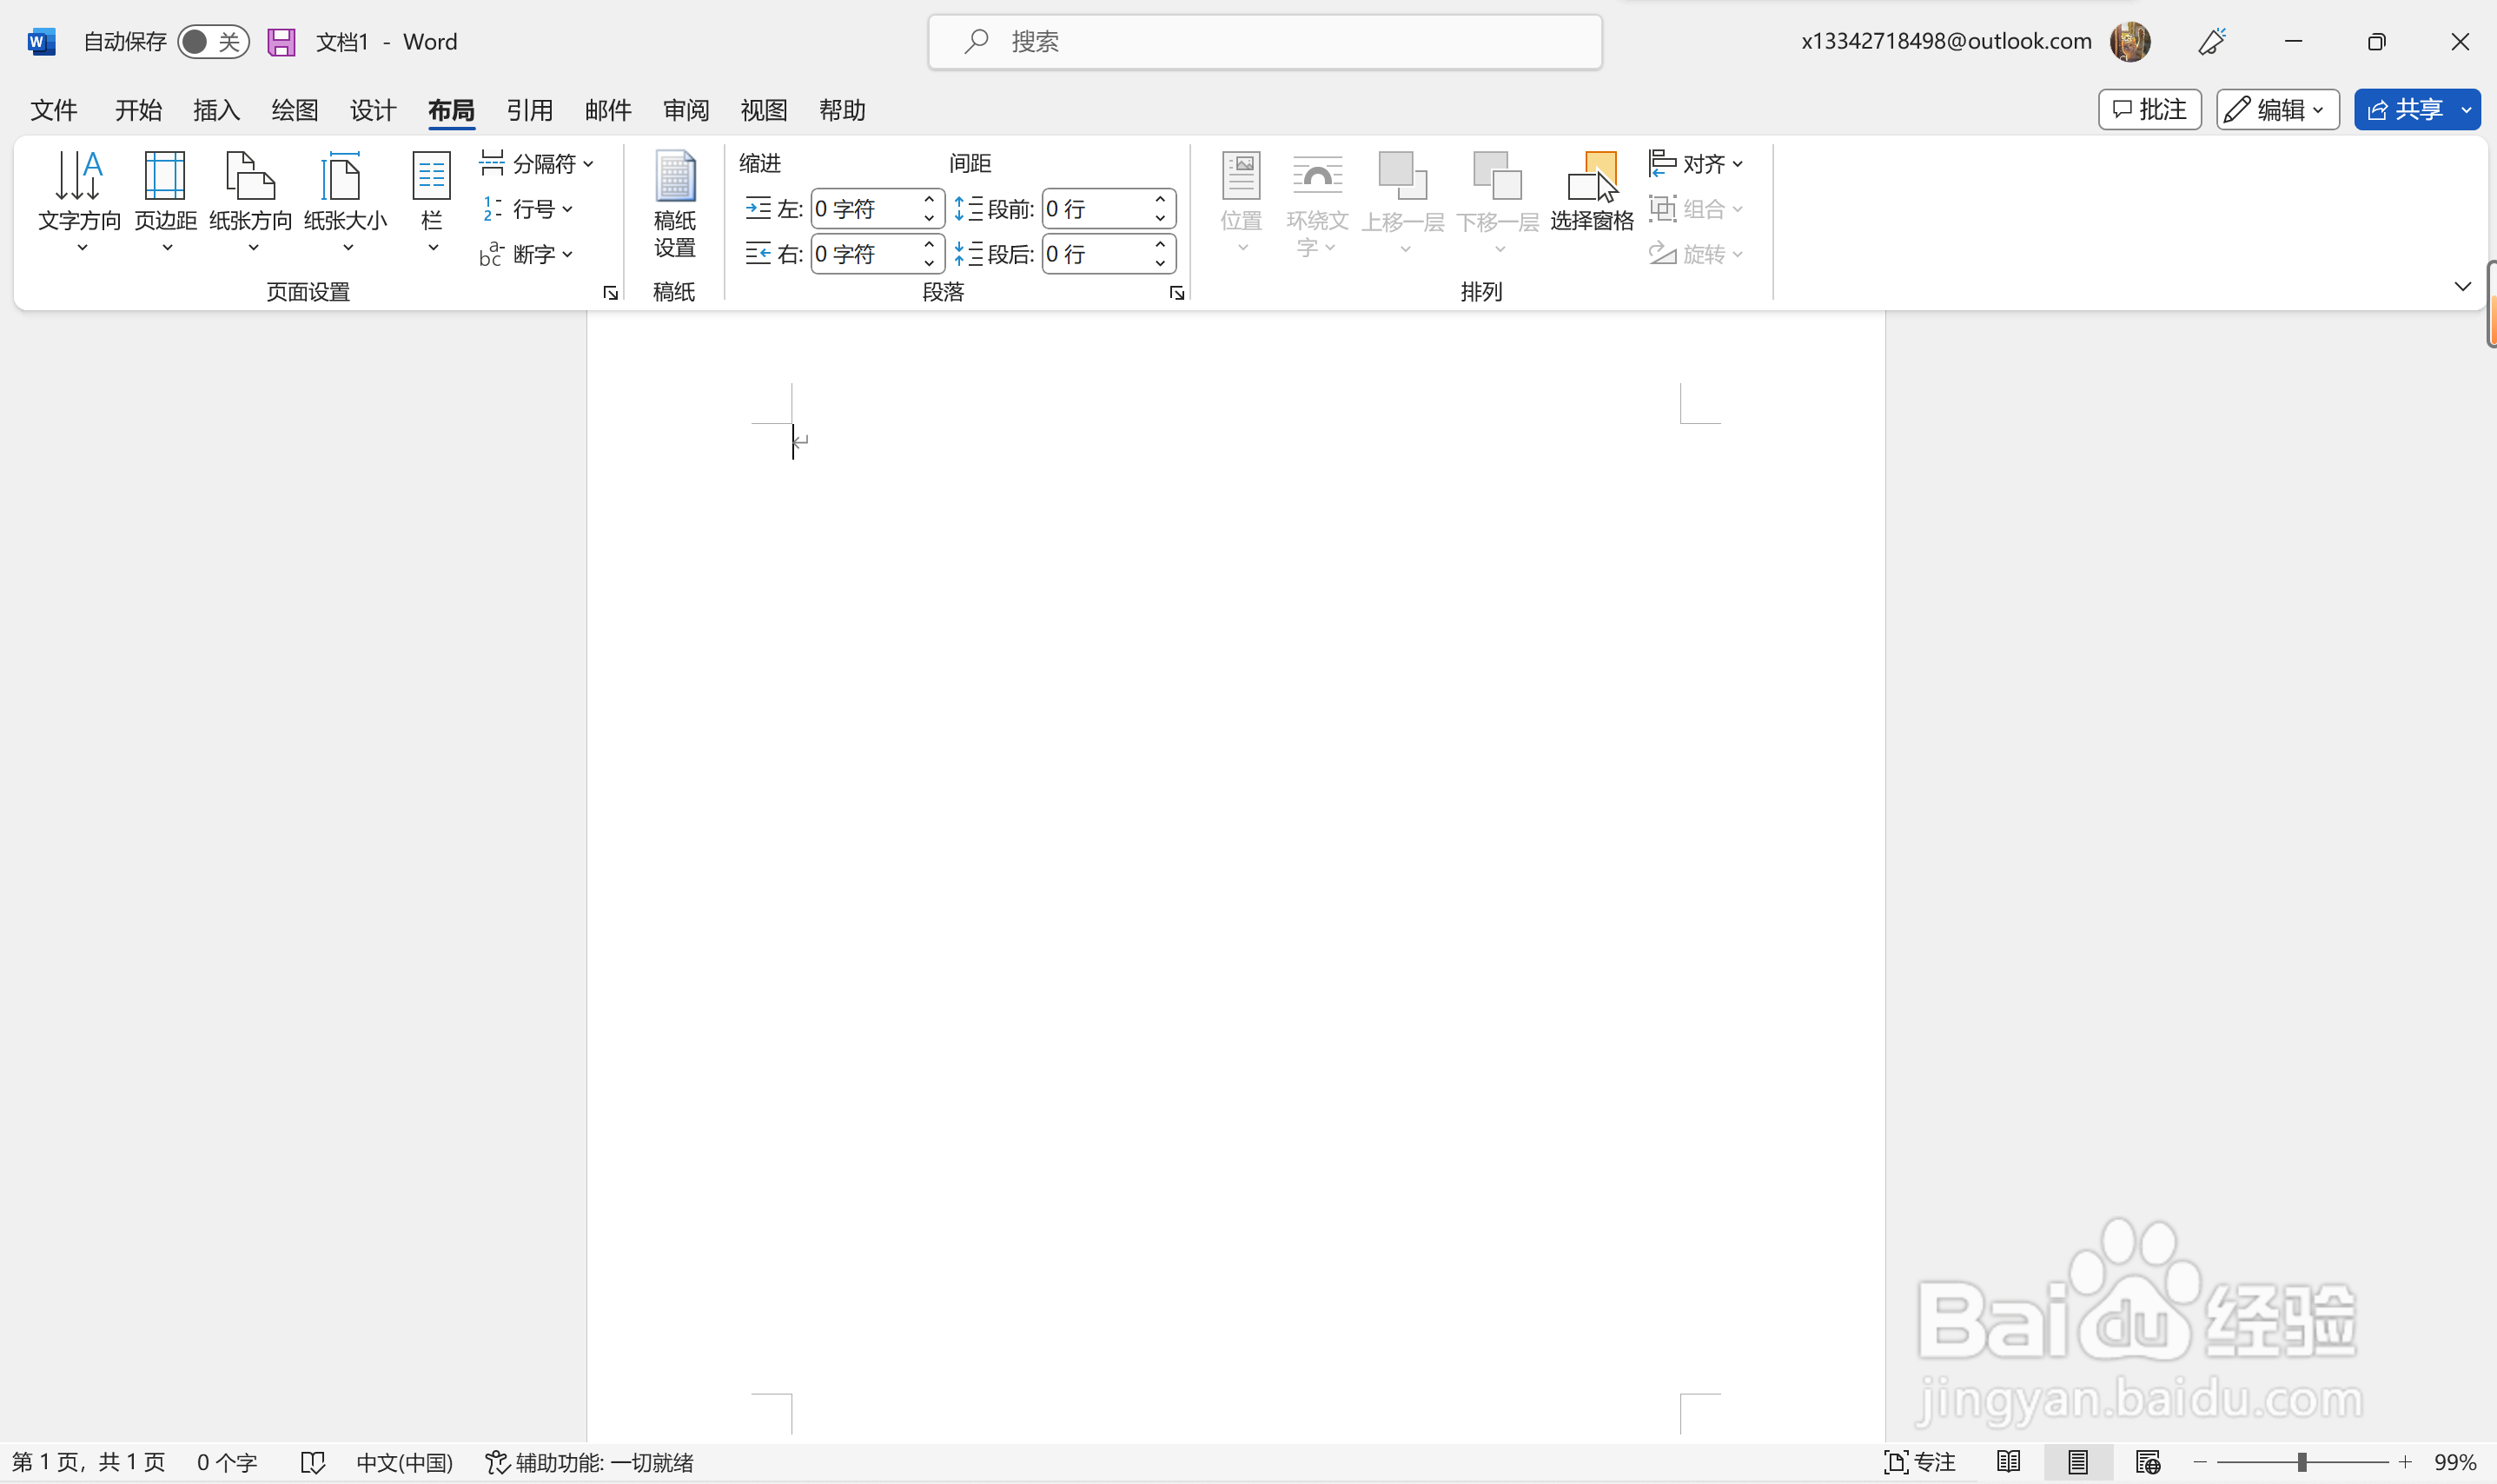Switch to Web Layout view icon
The width and height of the screenshot is (2497, 1484).
coord(2147,1462)
